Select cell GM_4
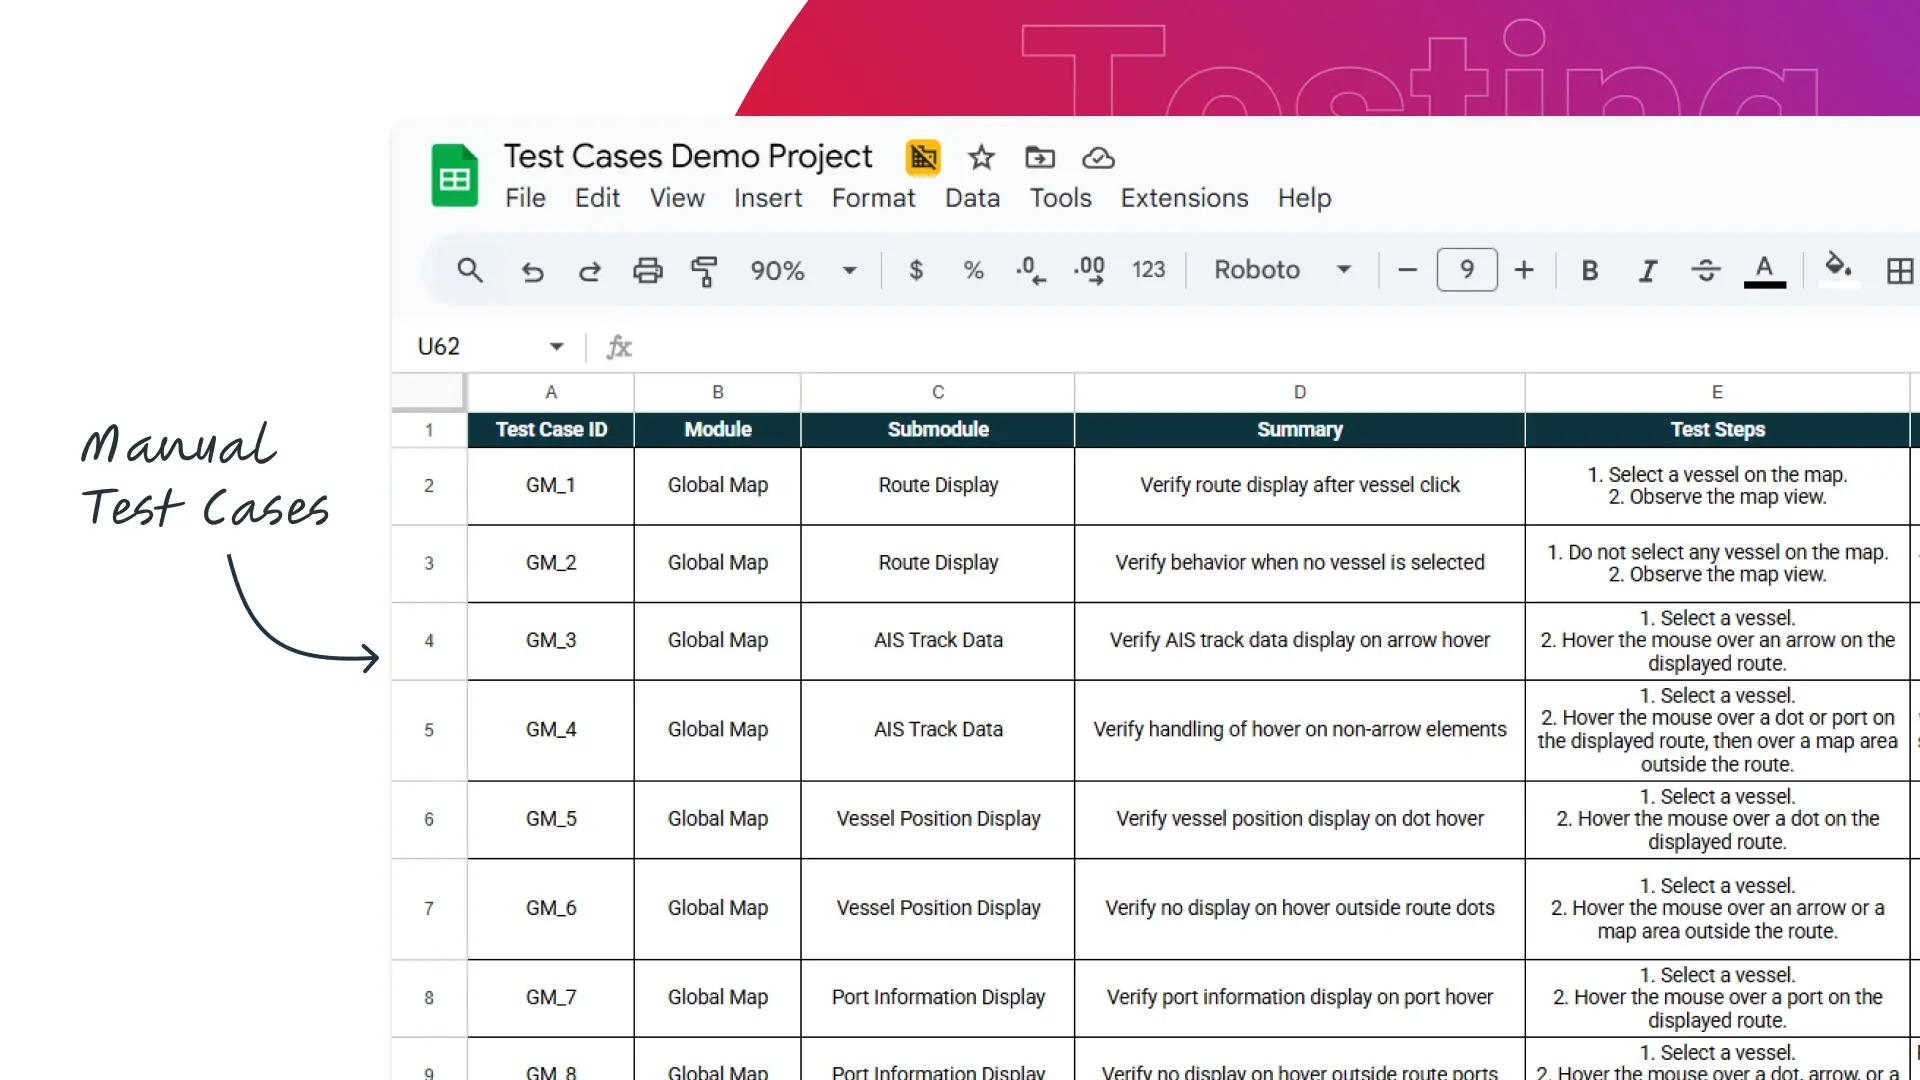Viewport: 1920px width, 1080px height. [x=551, y=730]
